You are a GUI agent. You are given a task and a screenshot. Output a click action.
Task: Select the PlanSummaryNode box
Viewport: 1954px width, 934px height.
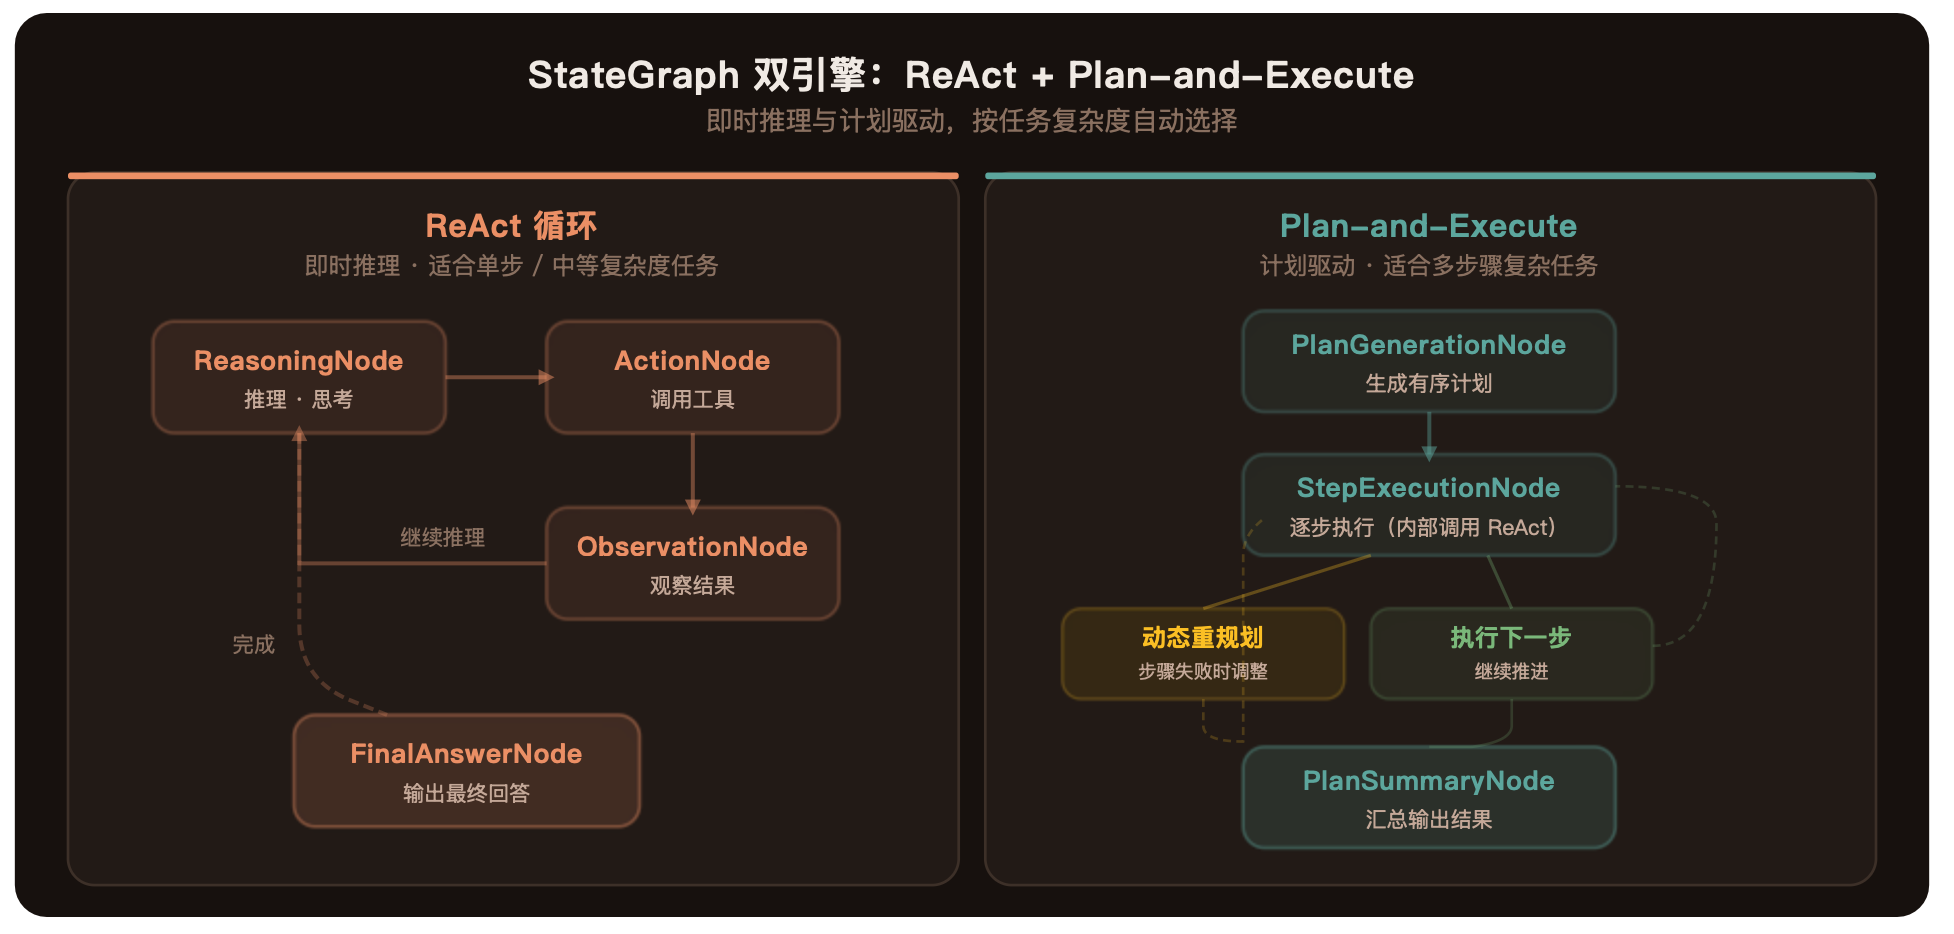(x=1428, y=797)
